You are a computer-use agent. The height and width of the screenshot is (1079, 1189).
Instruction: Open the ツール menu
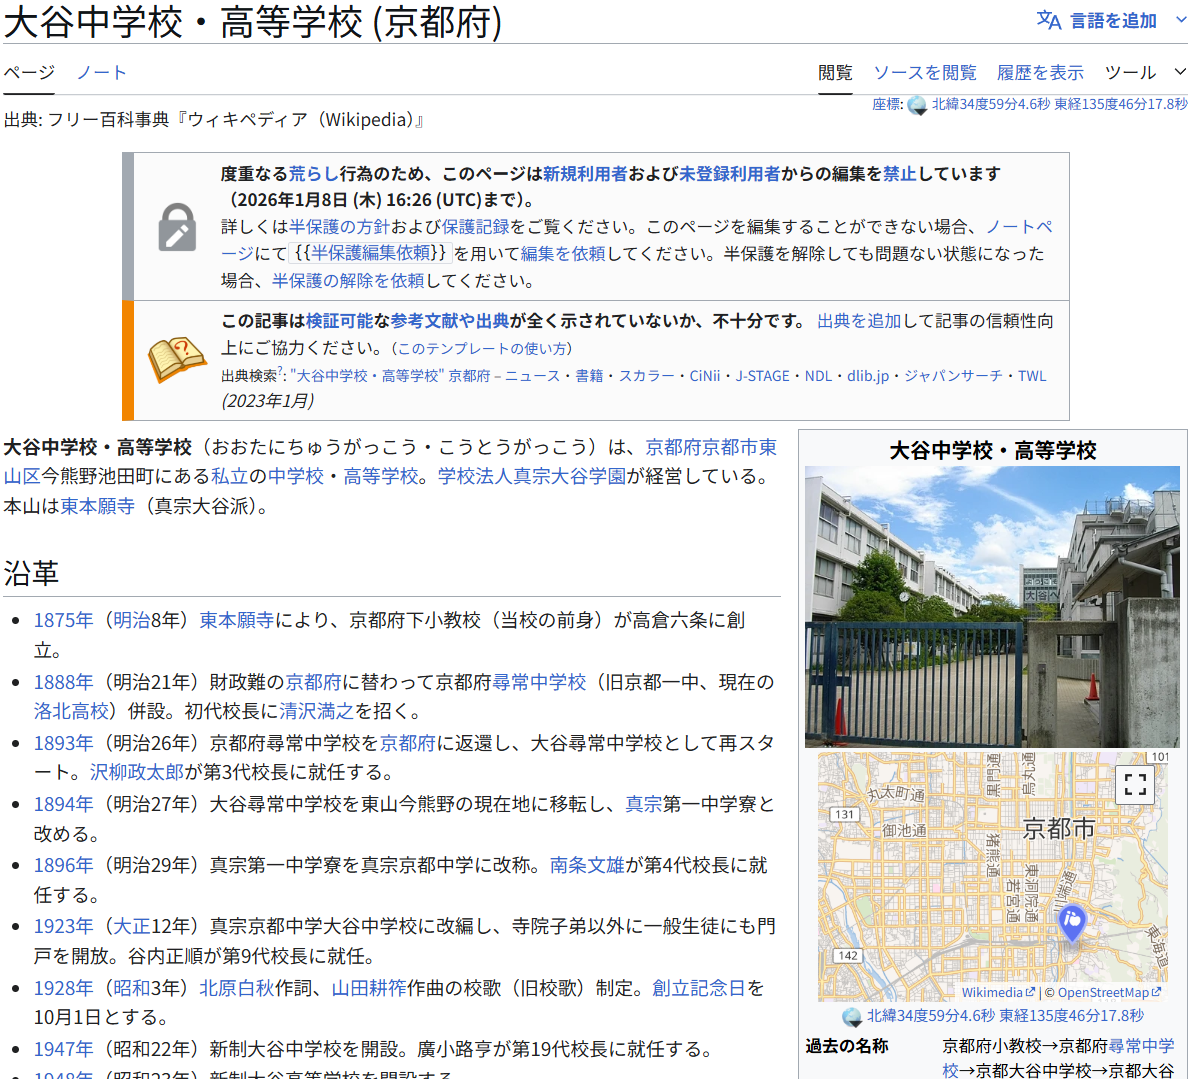click(x=1130, y=73)
